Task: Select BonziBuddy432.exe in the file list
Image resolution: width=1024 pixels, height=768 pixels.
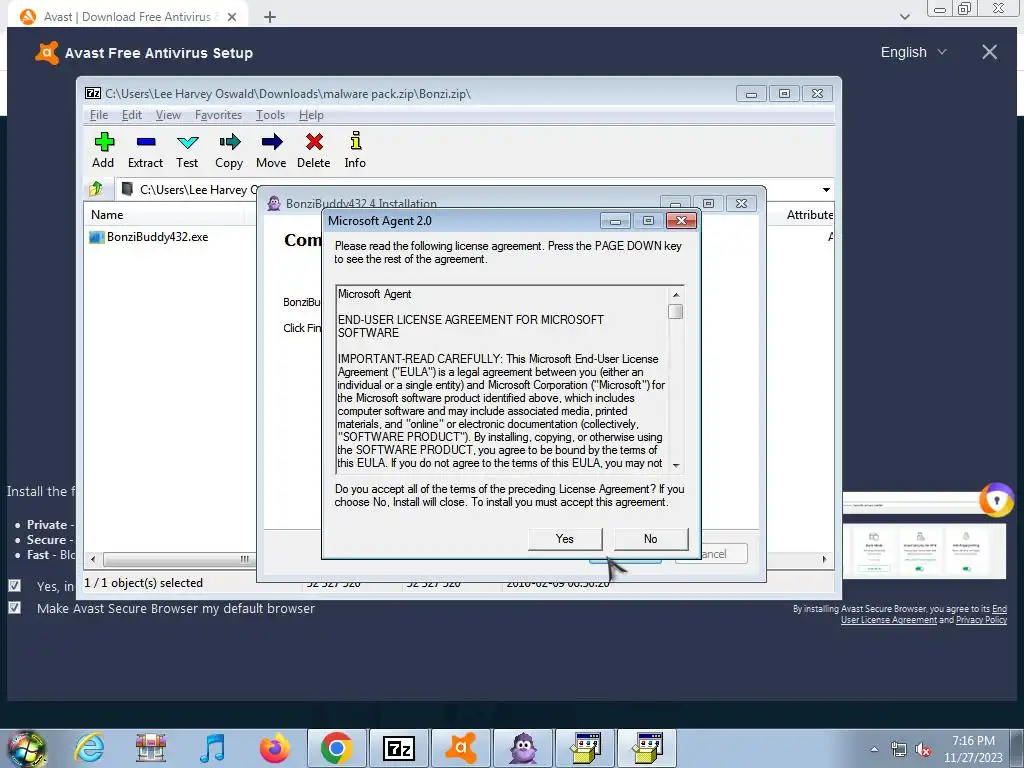Action: 157,237
